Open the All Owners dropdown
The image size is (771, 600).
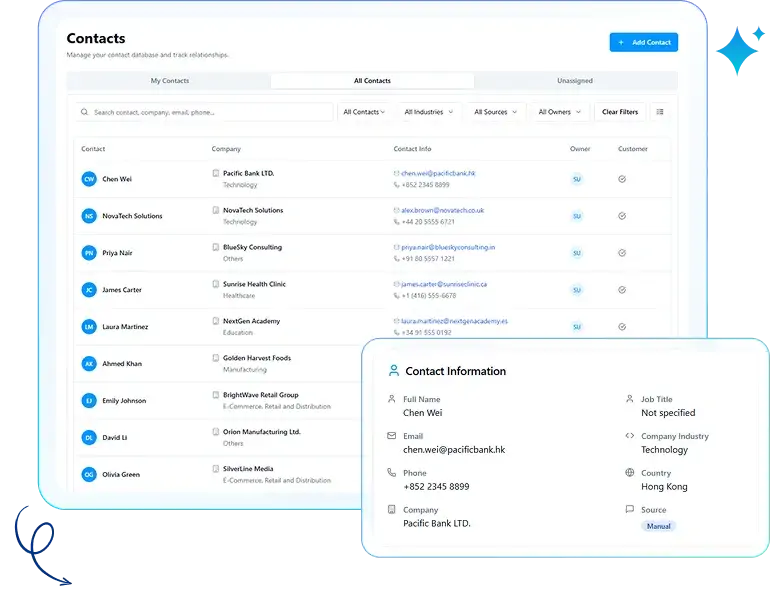[558, 112]
